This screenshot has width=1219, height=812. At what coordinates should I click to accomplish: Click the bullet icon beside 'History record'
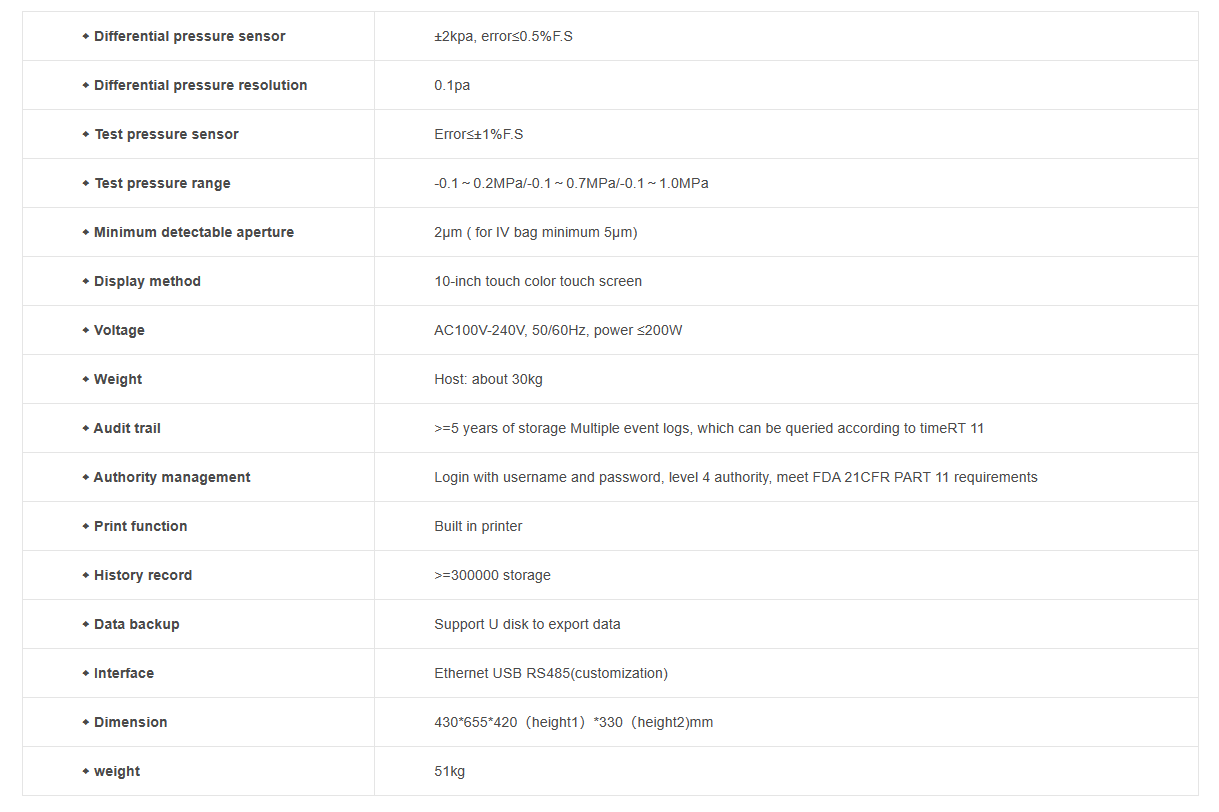[x=86, y=575]
